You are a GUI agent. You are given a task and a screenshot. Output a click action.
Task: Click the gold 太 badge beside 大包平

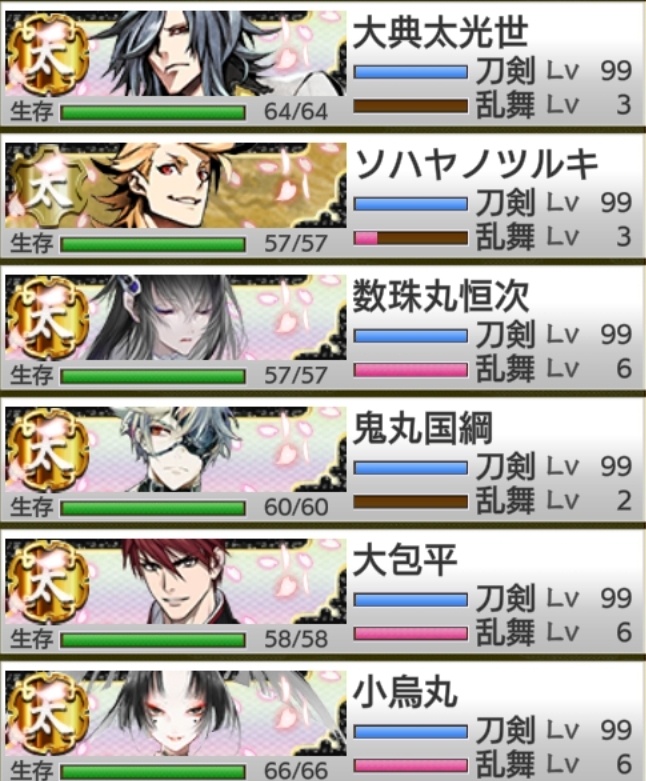click(x=48, y=582)
